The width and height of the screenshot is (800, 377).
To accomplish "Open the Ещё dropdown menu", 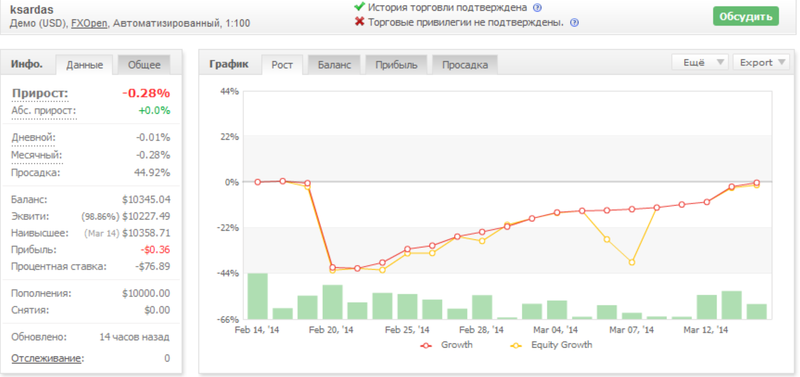I will (x=699, y=63).
